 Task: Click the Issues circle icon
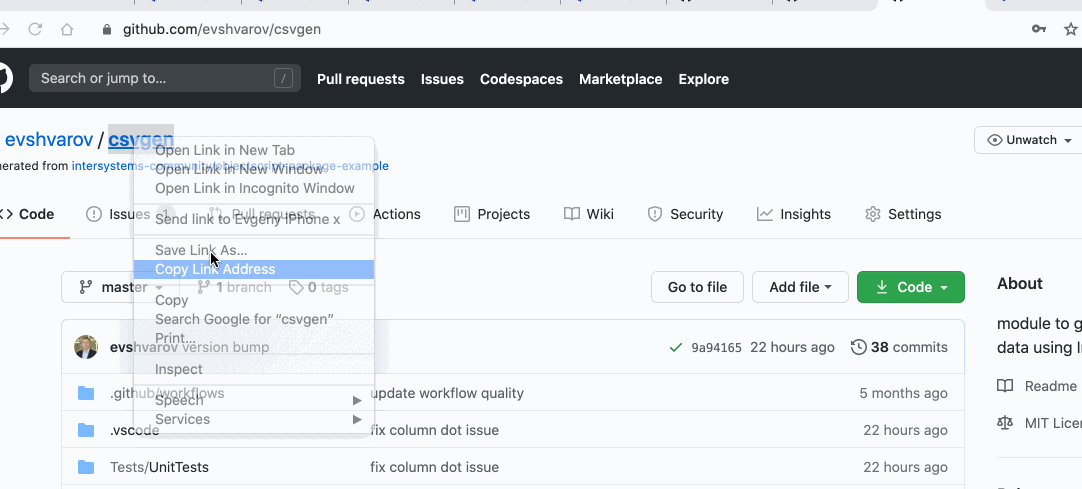[93, 214]
